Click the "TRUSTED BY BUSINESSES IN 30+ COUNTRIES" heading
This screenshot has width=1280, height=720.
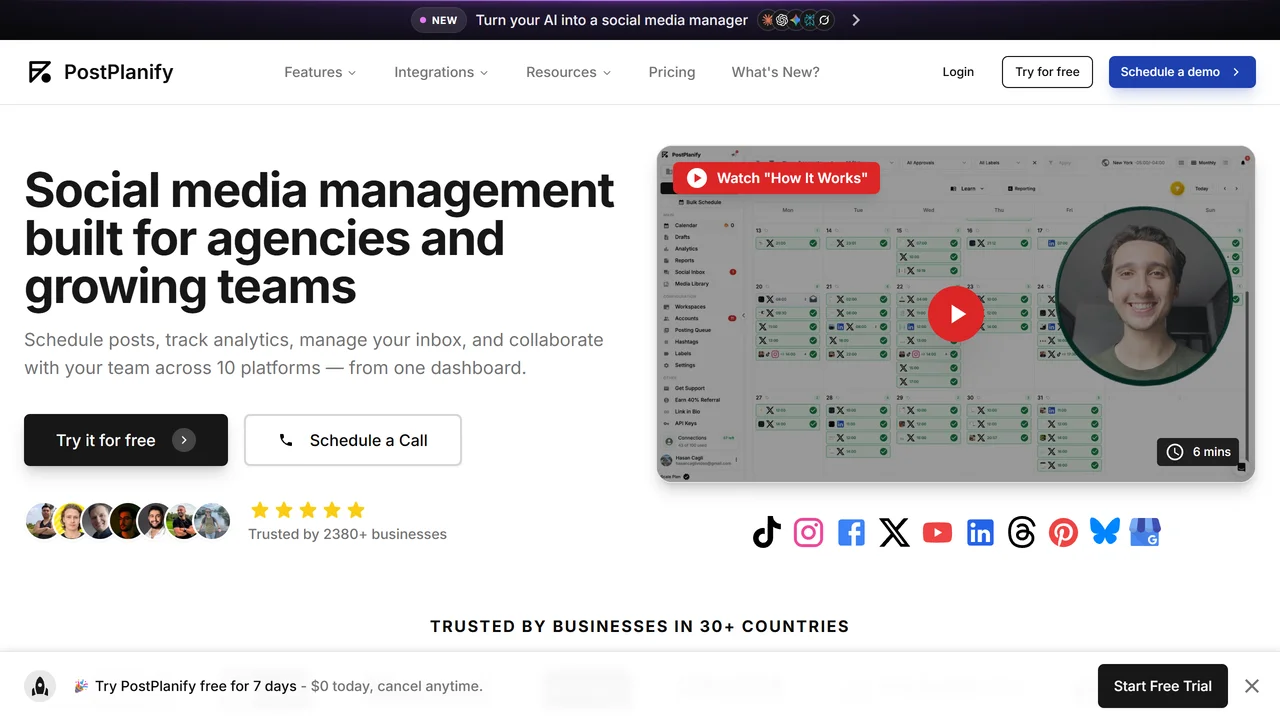pyautogui.click(x=640, y=627)
